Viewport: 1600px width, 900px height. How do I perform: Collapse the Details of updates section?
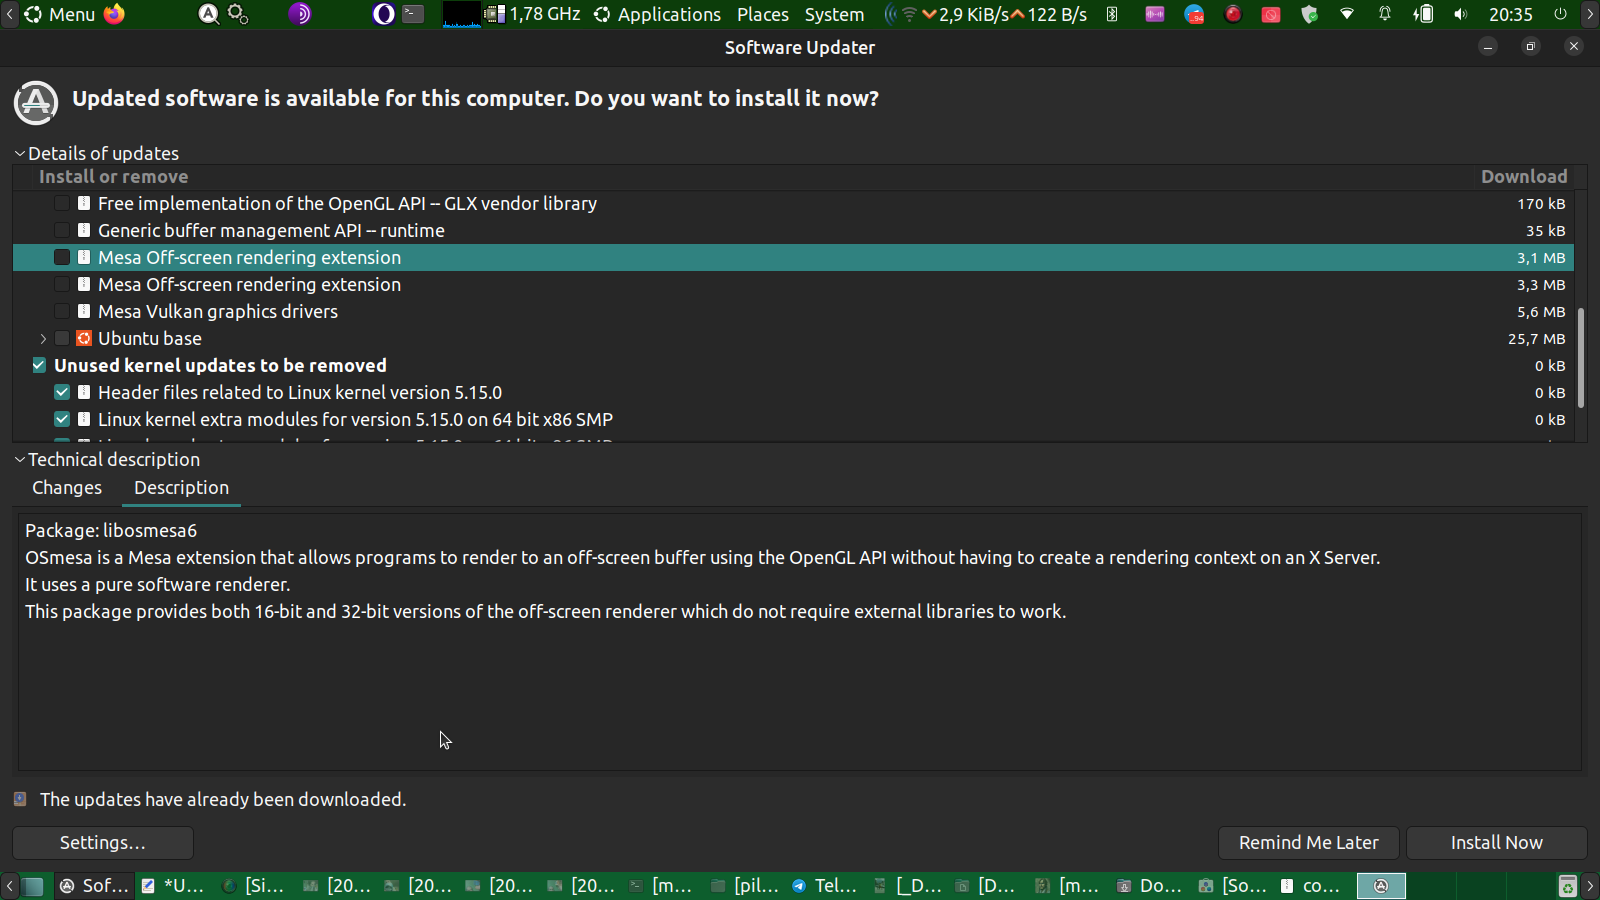[x=20, y=153]
